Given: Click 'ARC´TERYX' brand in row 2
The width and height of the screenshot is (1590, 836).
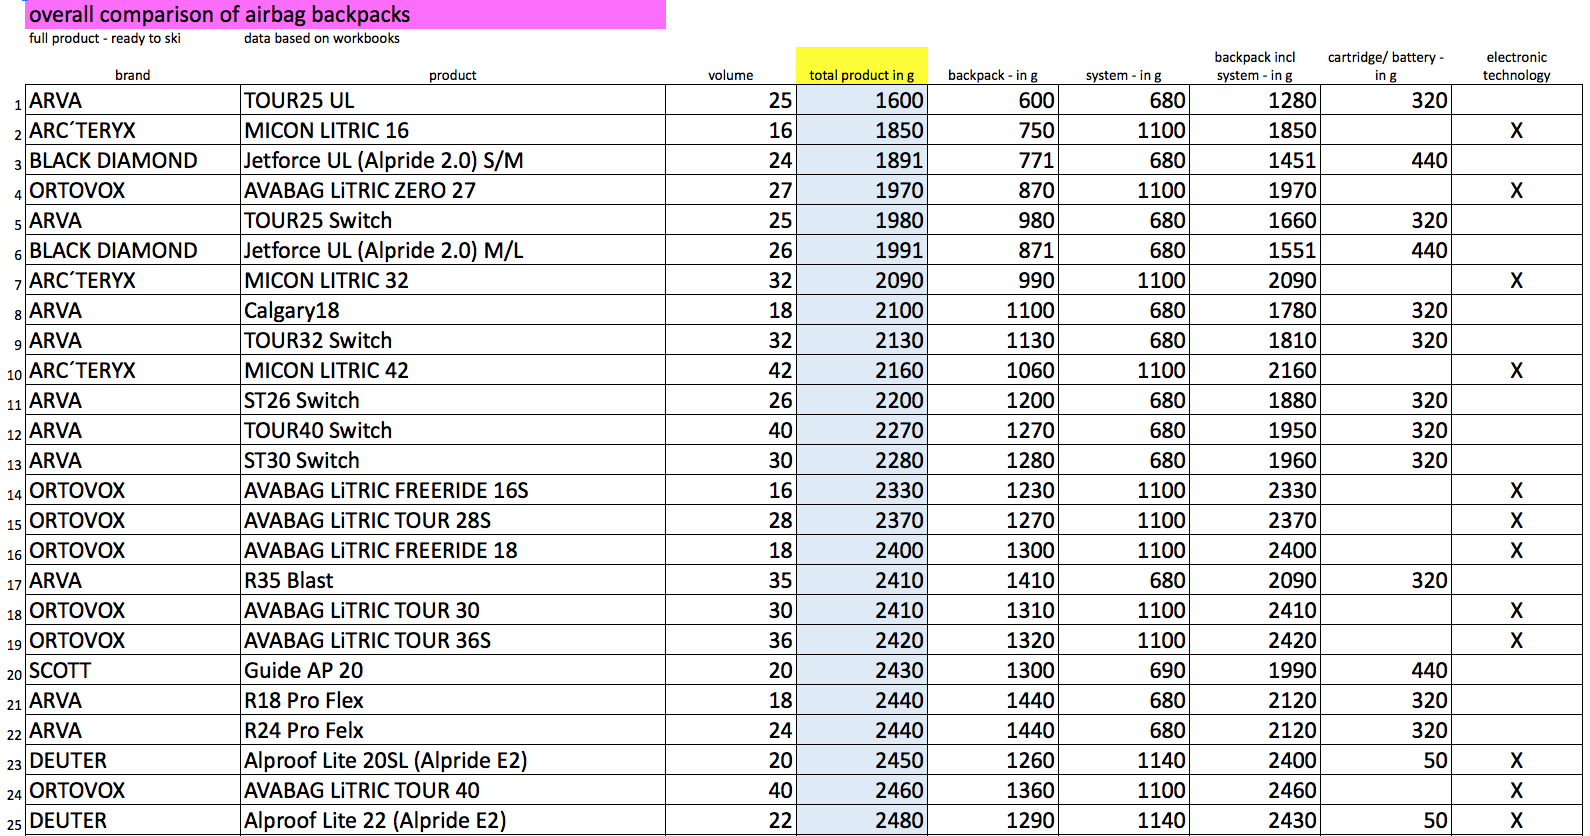Looking at the screenshot, I should tap(132, 130).
